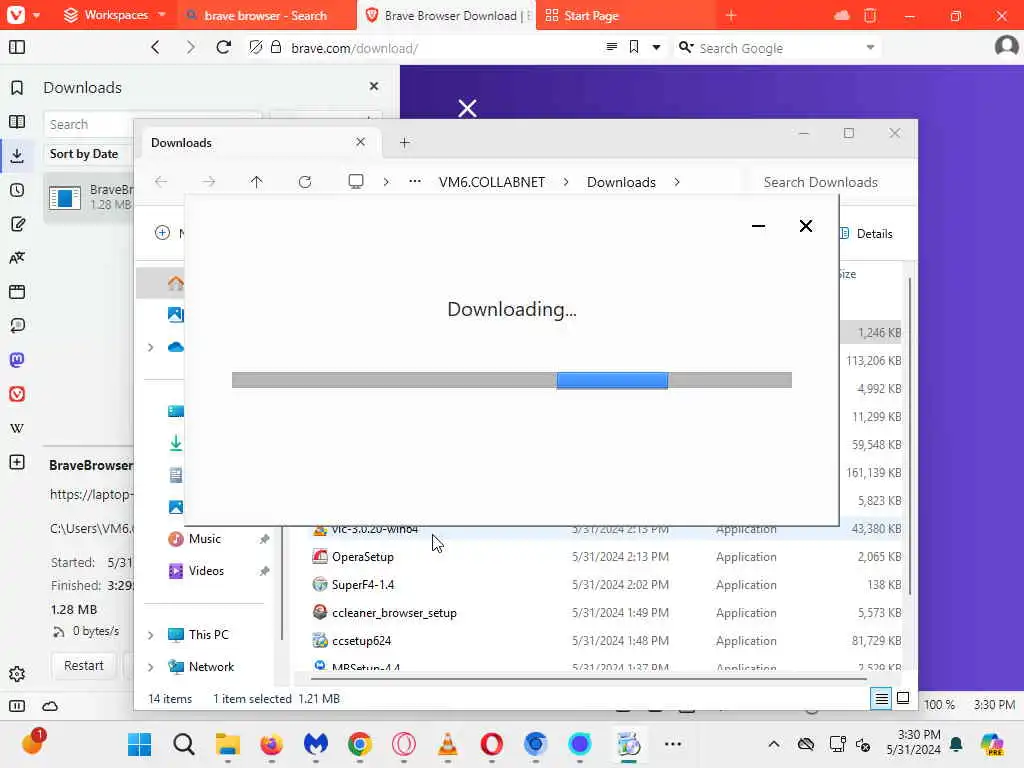Expand the This PC tree node
The image size is (1024, 768).
(151, 635)
